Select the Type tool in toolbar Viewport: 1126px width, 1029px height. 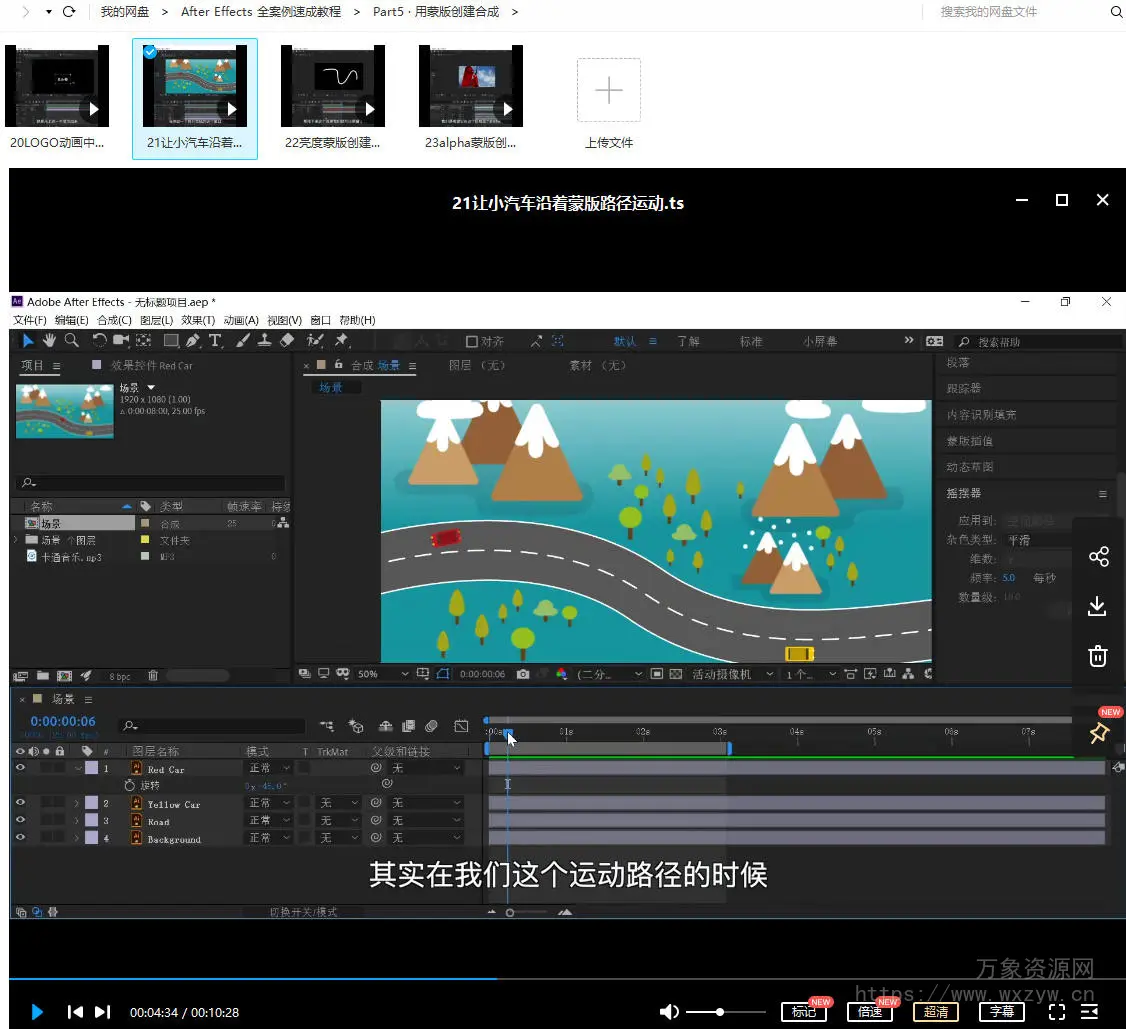pos(215,341)
